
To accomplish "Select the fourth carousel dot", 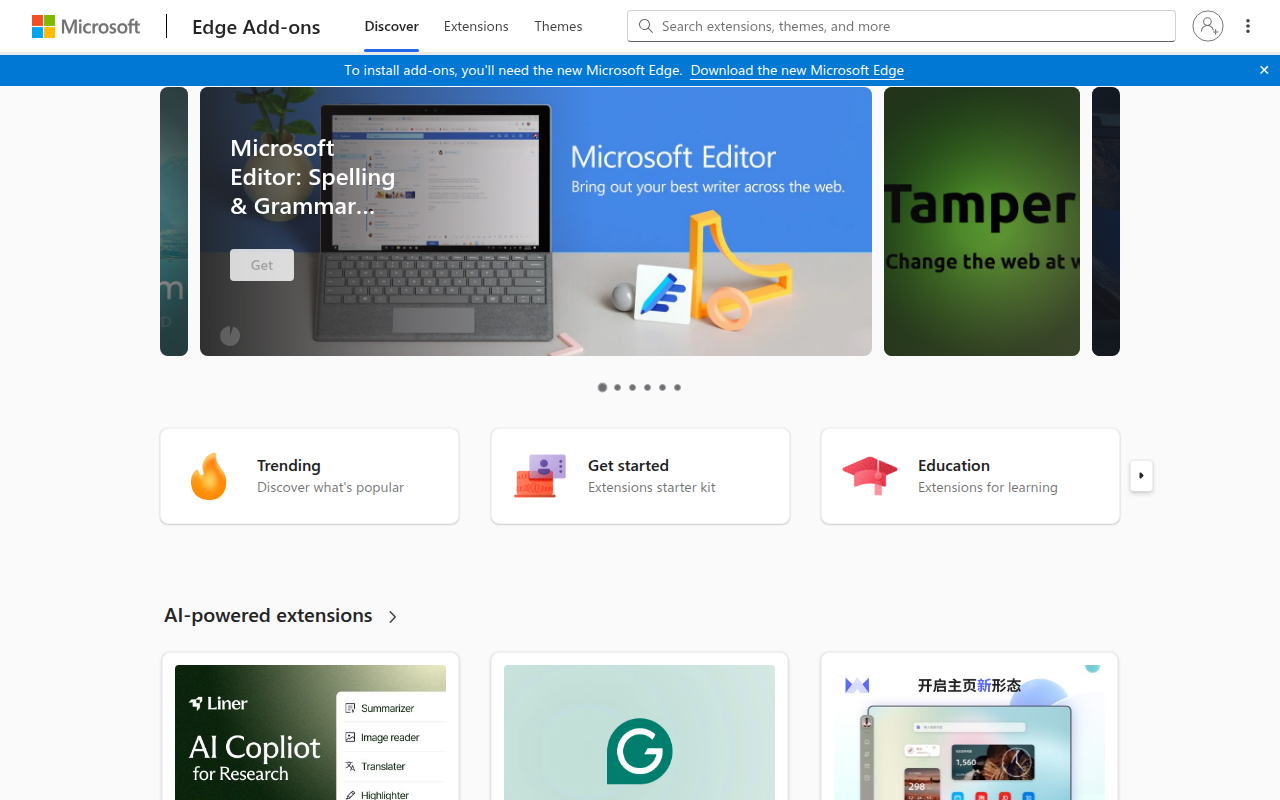I will click(648, 387).
